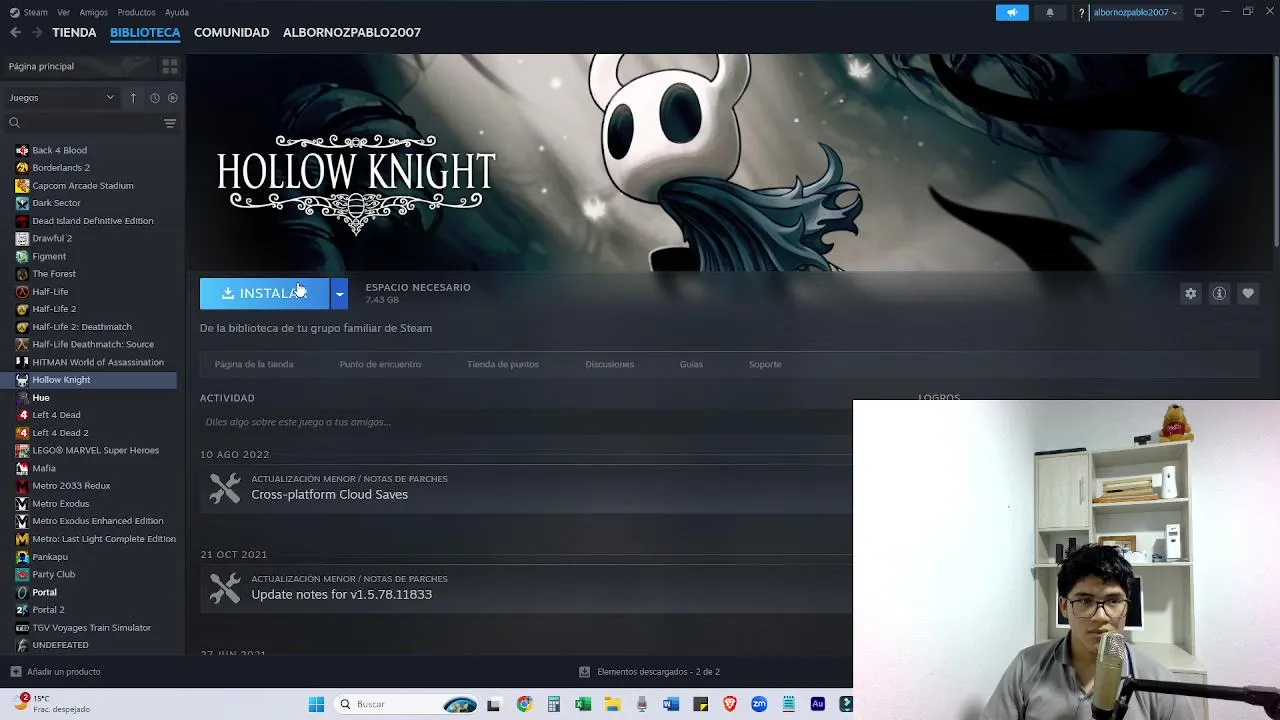Click the Instalar button for Hollow Knight

(264, 293)
